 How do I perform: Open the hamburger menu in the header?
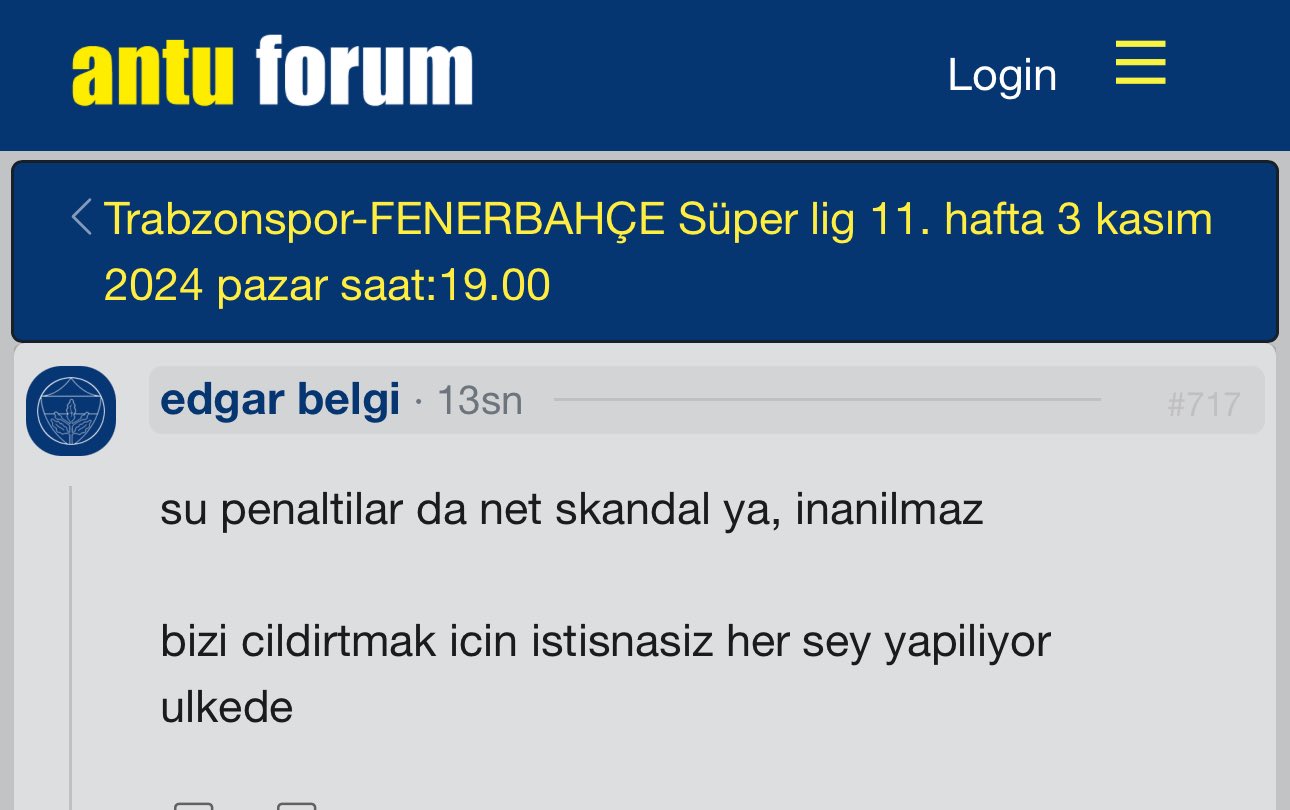click(x=1140, y=63)
